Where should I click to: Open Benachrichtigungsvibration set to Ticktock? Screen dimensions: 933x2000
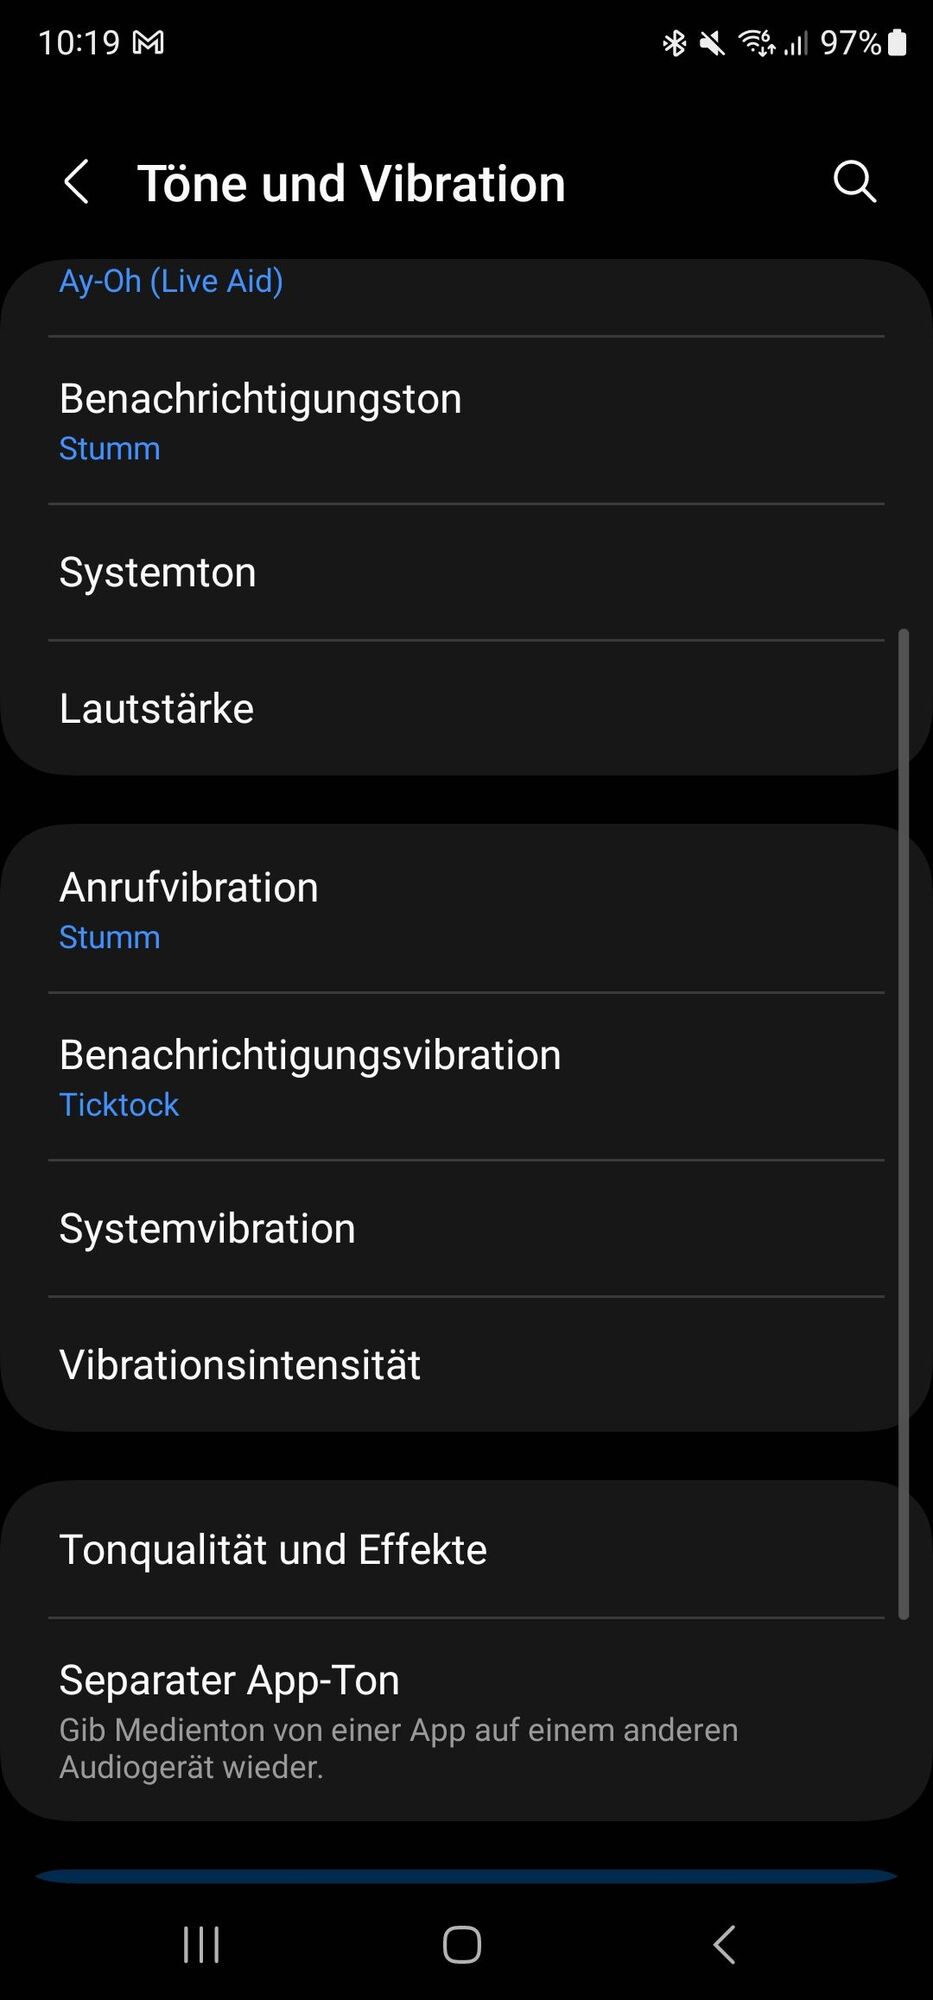click(466, 1077)
